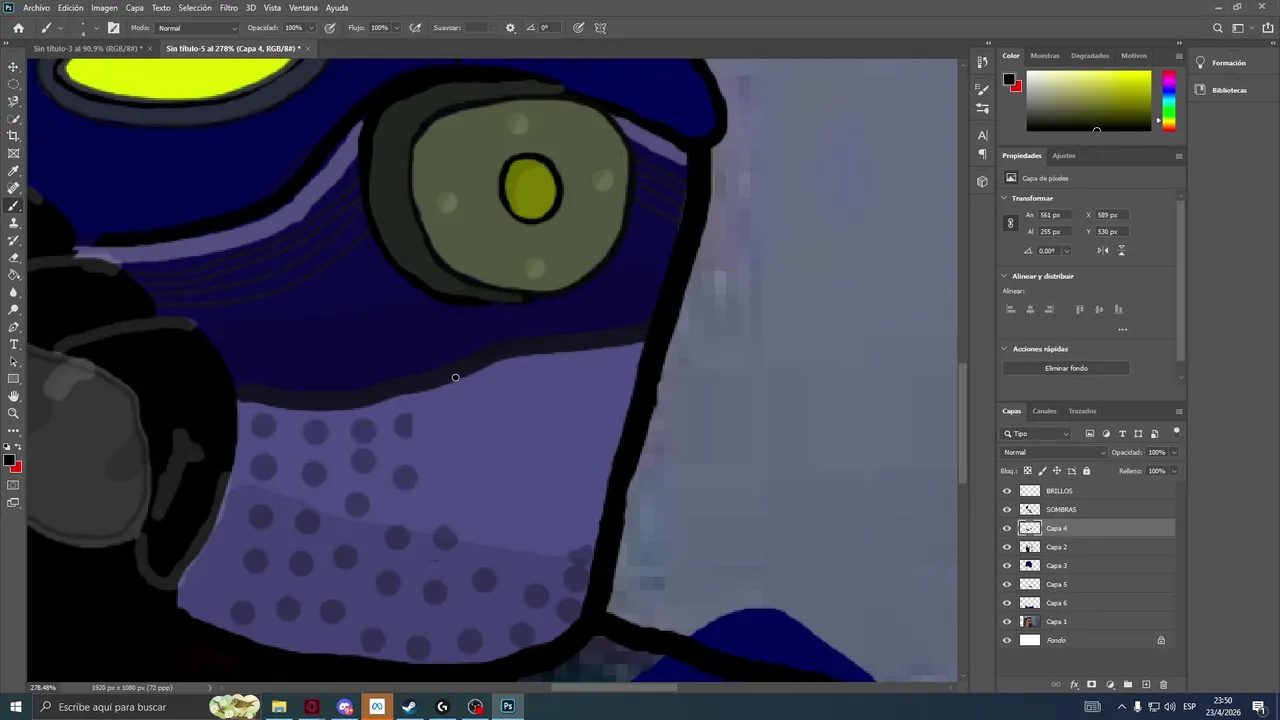Image resolution: width=1280 pixels, height=720 pixels.
Task: Hide the Capa 1 layer
Action: (1007, 622)
